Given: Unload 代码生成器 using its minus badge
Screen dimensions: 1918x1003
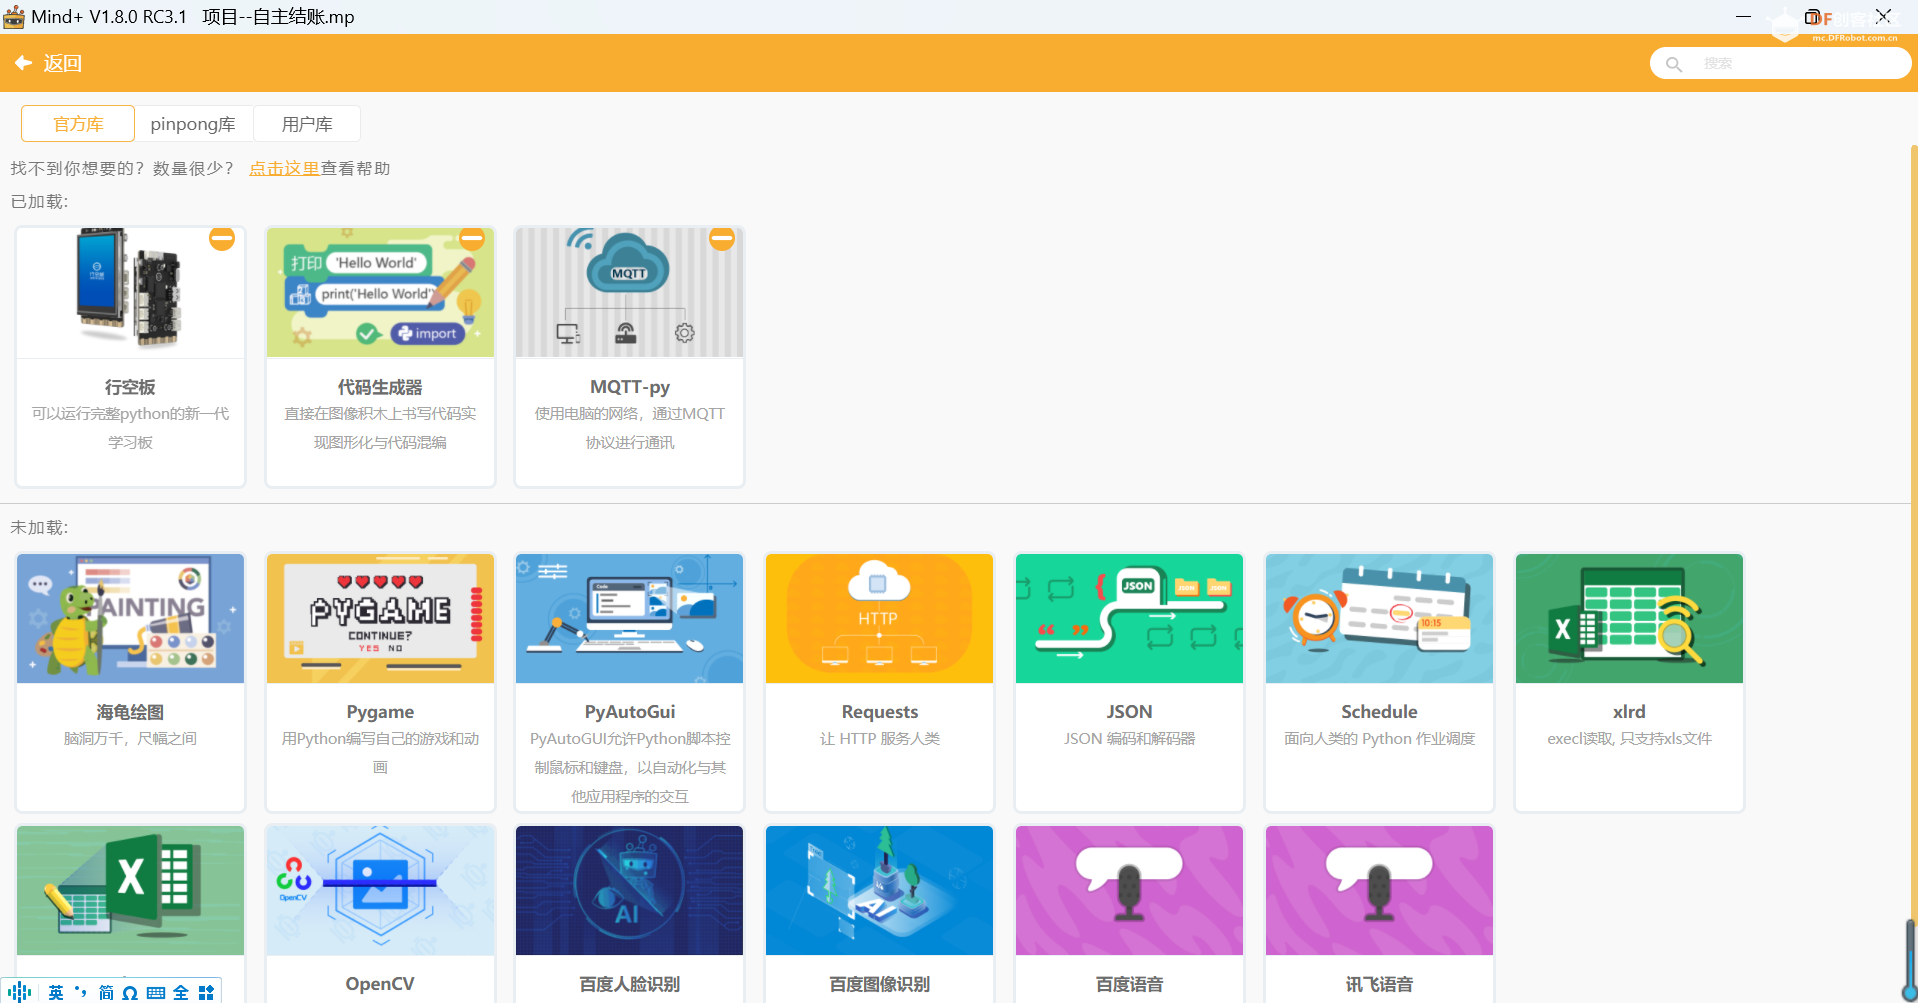Looking at the screenshot, I should click(472, 238).
